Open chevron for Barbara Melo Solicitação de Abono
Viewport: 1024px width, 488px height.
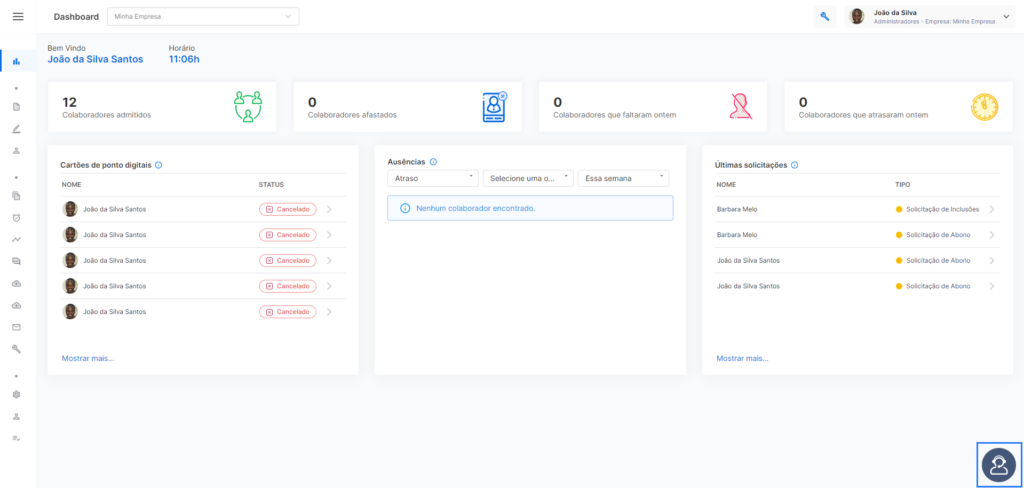coord(992,235)
